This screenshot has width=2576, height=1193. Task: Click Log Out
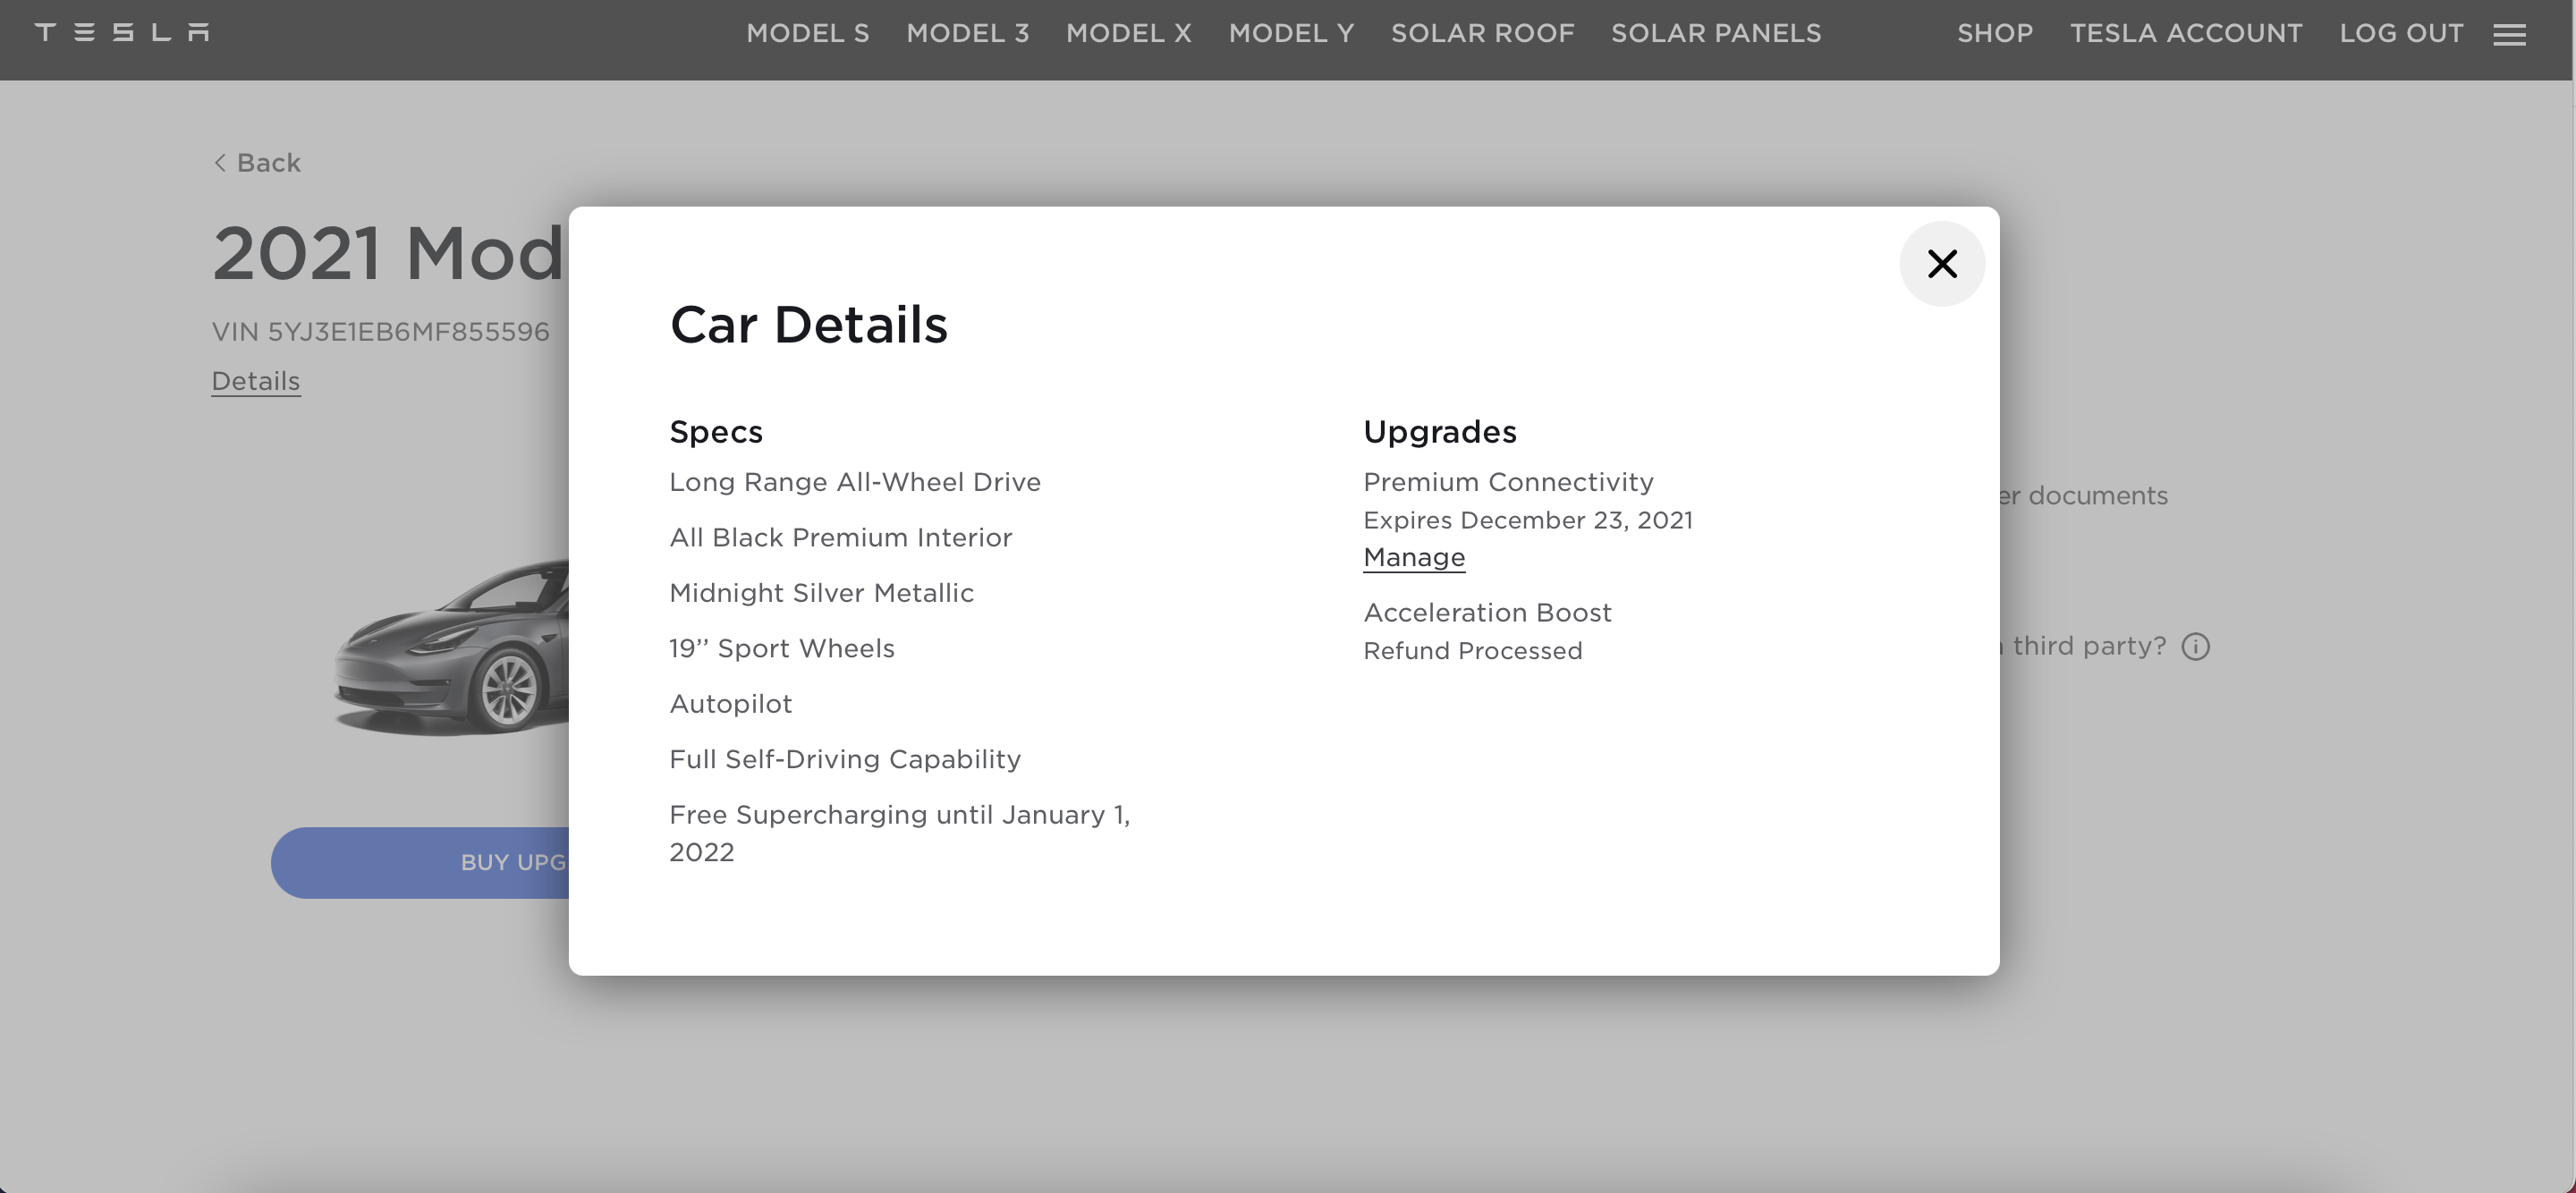click(2400, 33)
